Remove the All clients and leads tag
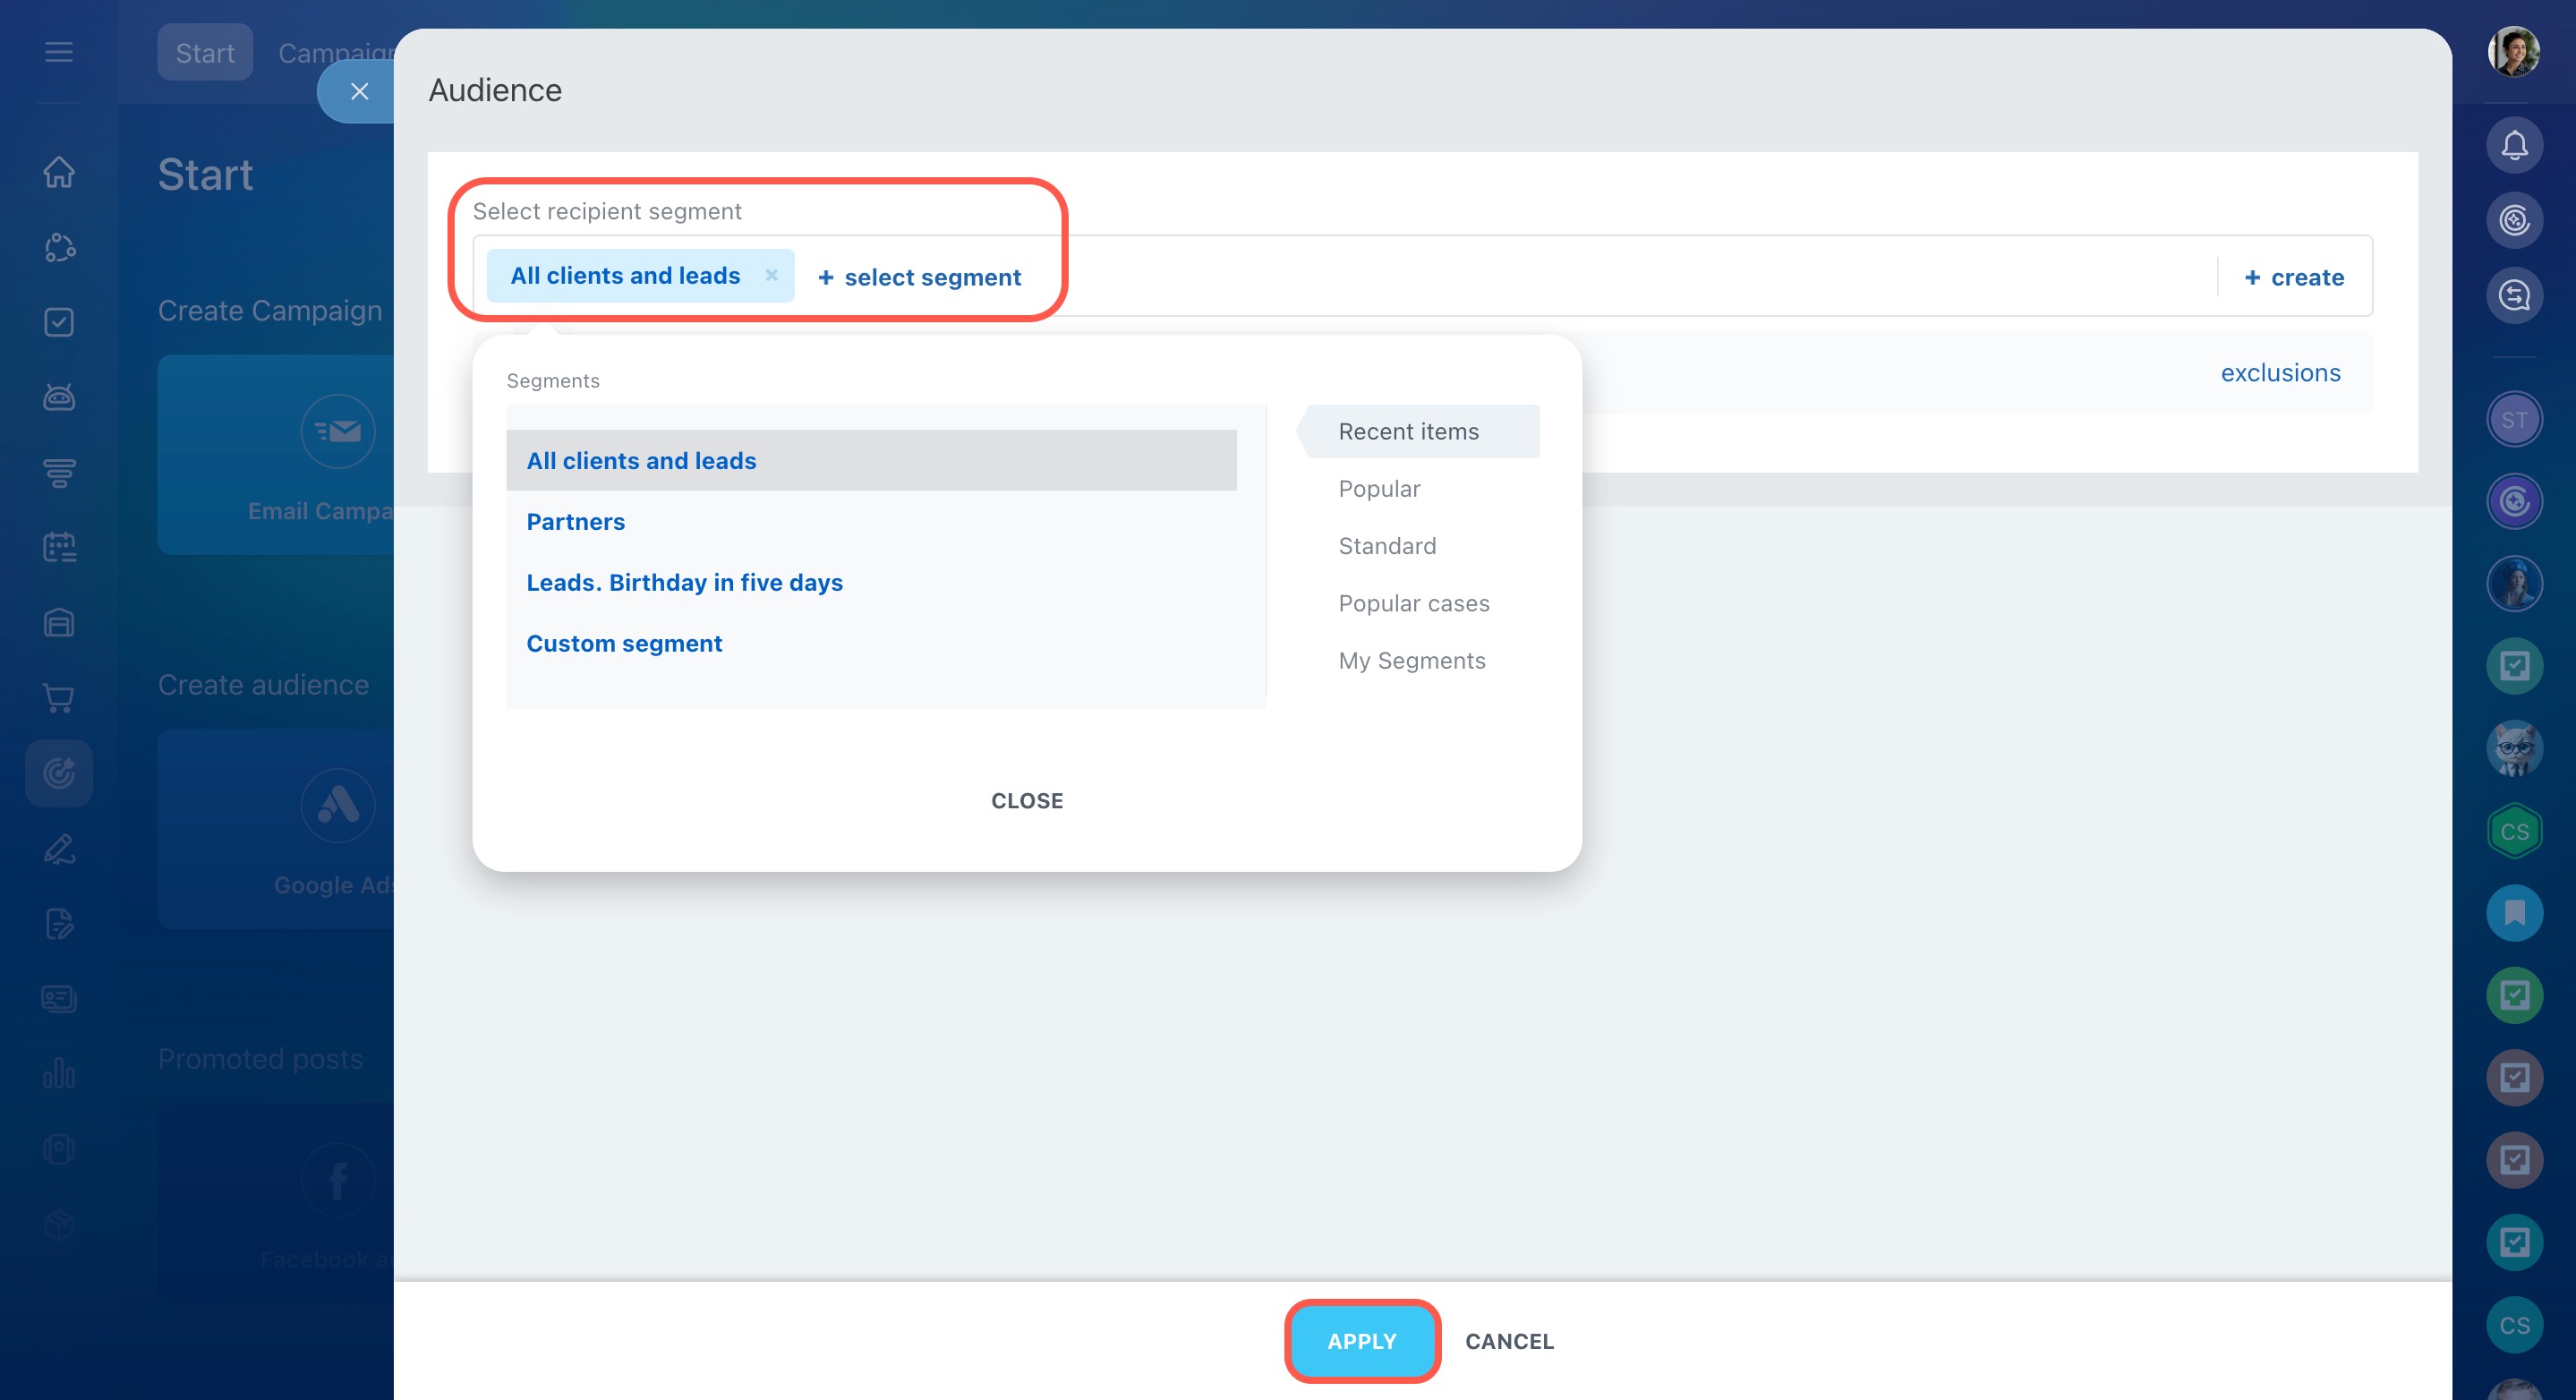 [x=771, y=275]
